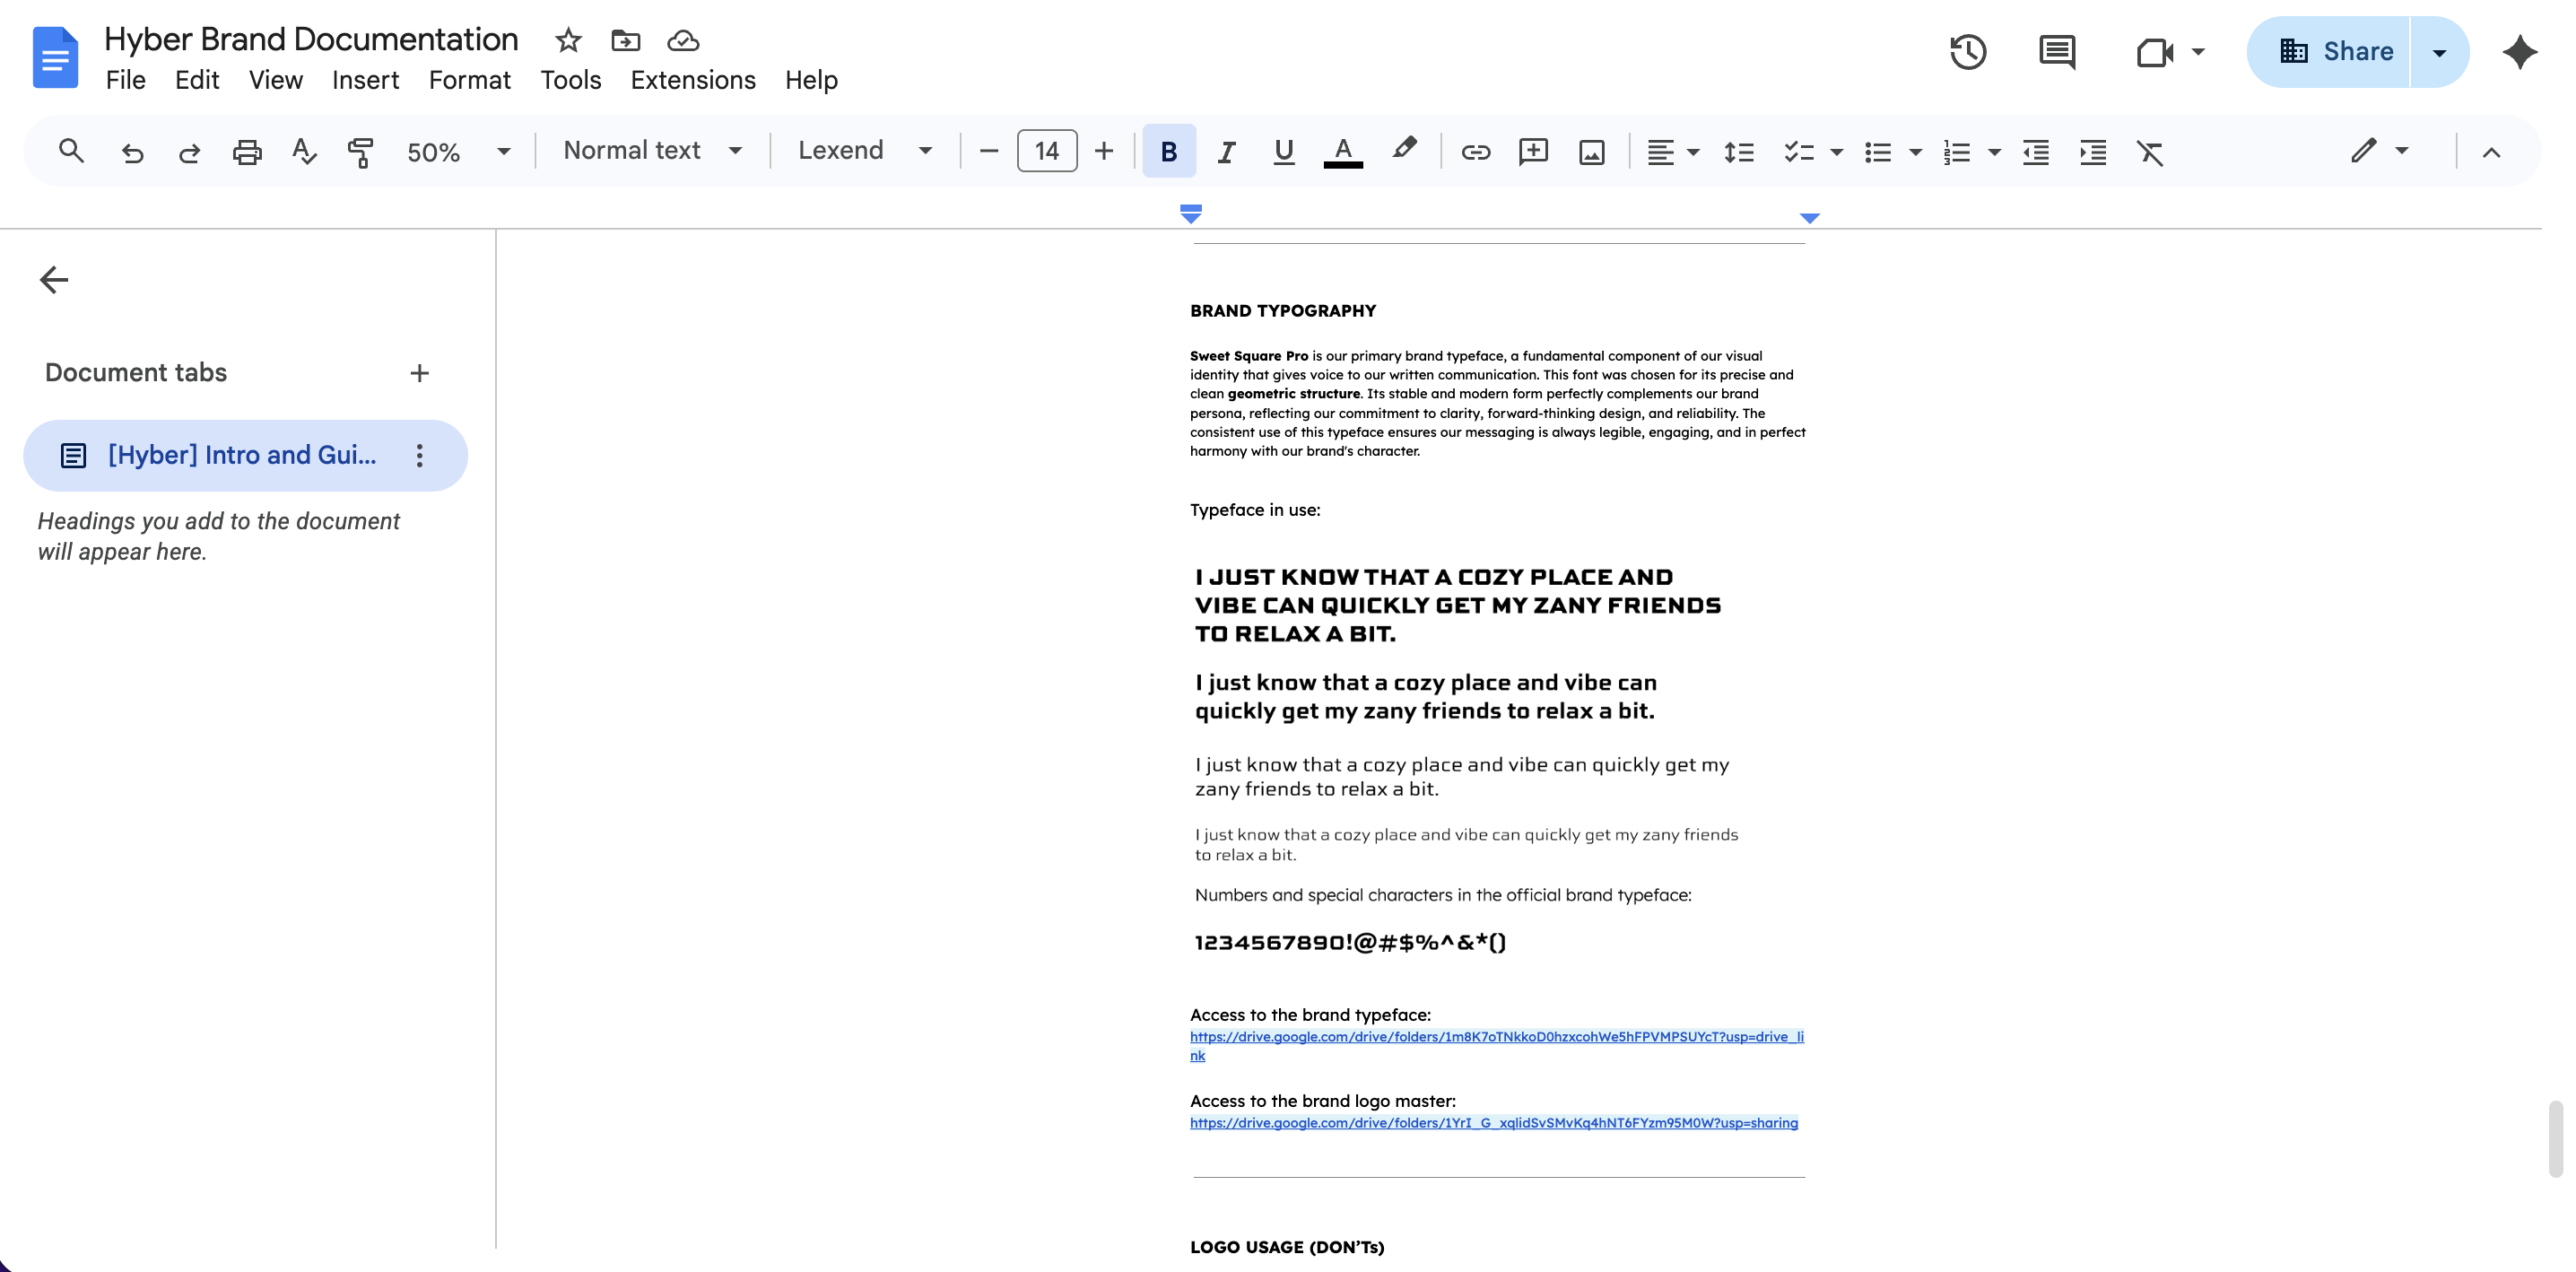The height and width of the screenshot is (1272, 2576).
Task: Expand checklist options arrow
Action: (1836, 152)
